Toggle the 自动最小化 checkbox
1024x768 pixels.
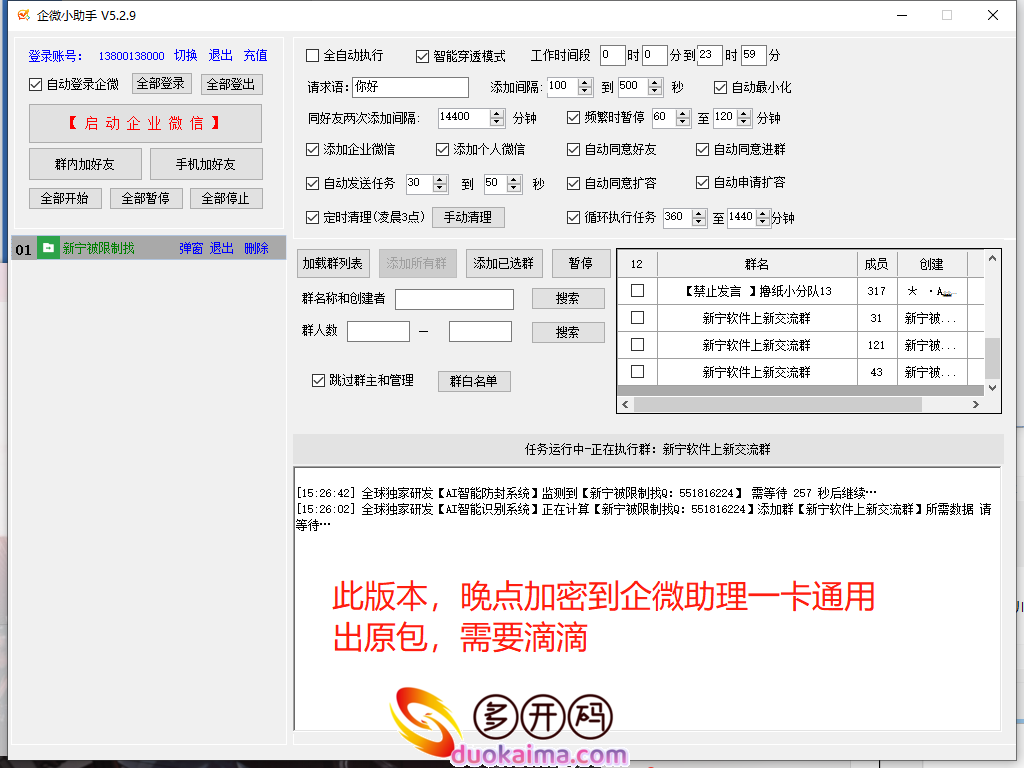click(x=719, y=87)
